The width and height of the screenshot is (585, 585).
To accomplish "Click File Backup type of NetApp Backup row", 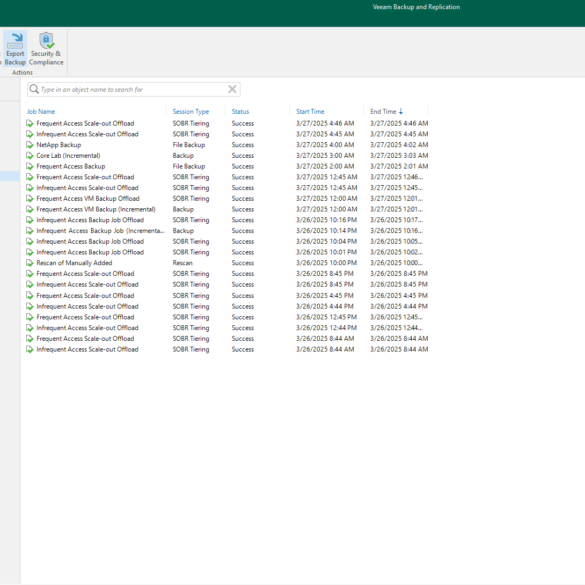I will 189,145.
